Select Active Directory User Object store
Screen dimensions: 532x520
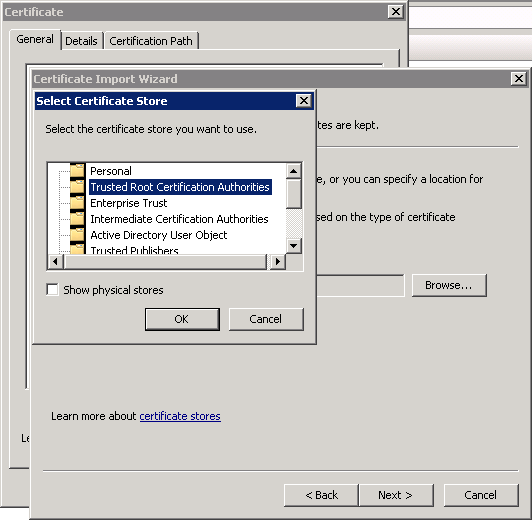click(x=158, y=235)
